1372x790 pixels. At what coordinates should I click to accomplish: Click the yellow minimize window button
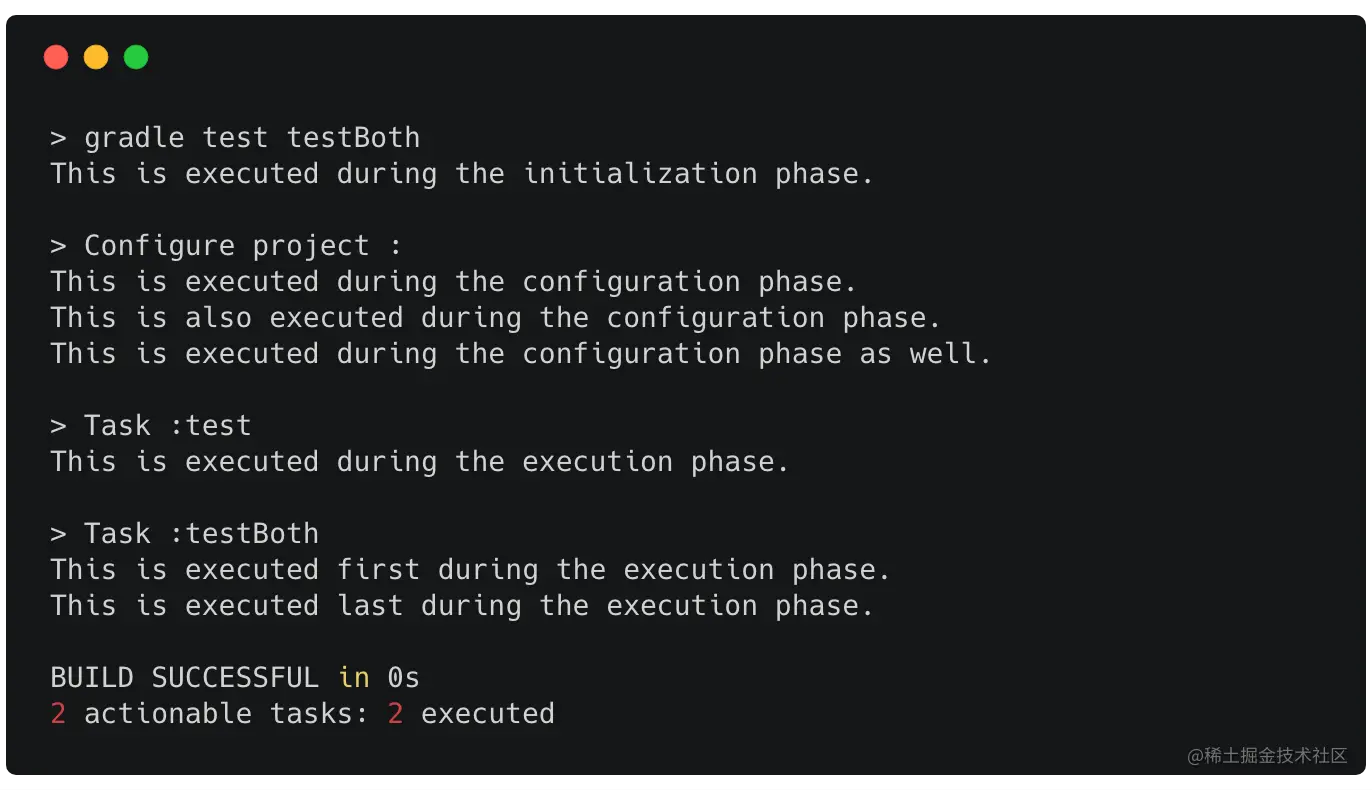pyautogui.click(x=96, y=58)
